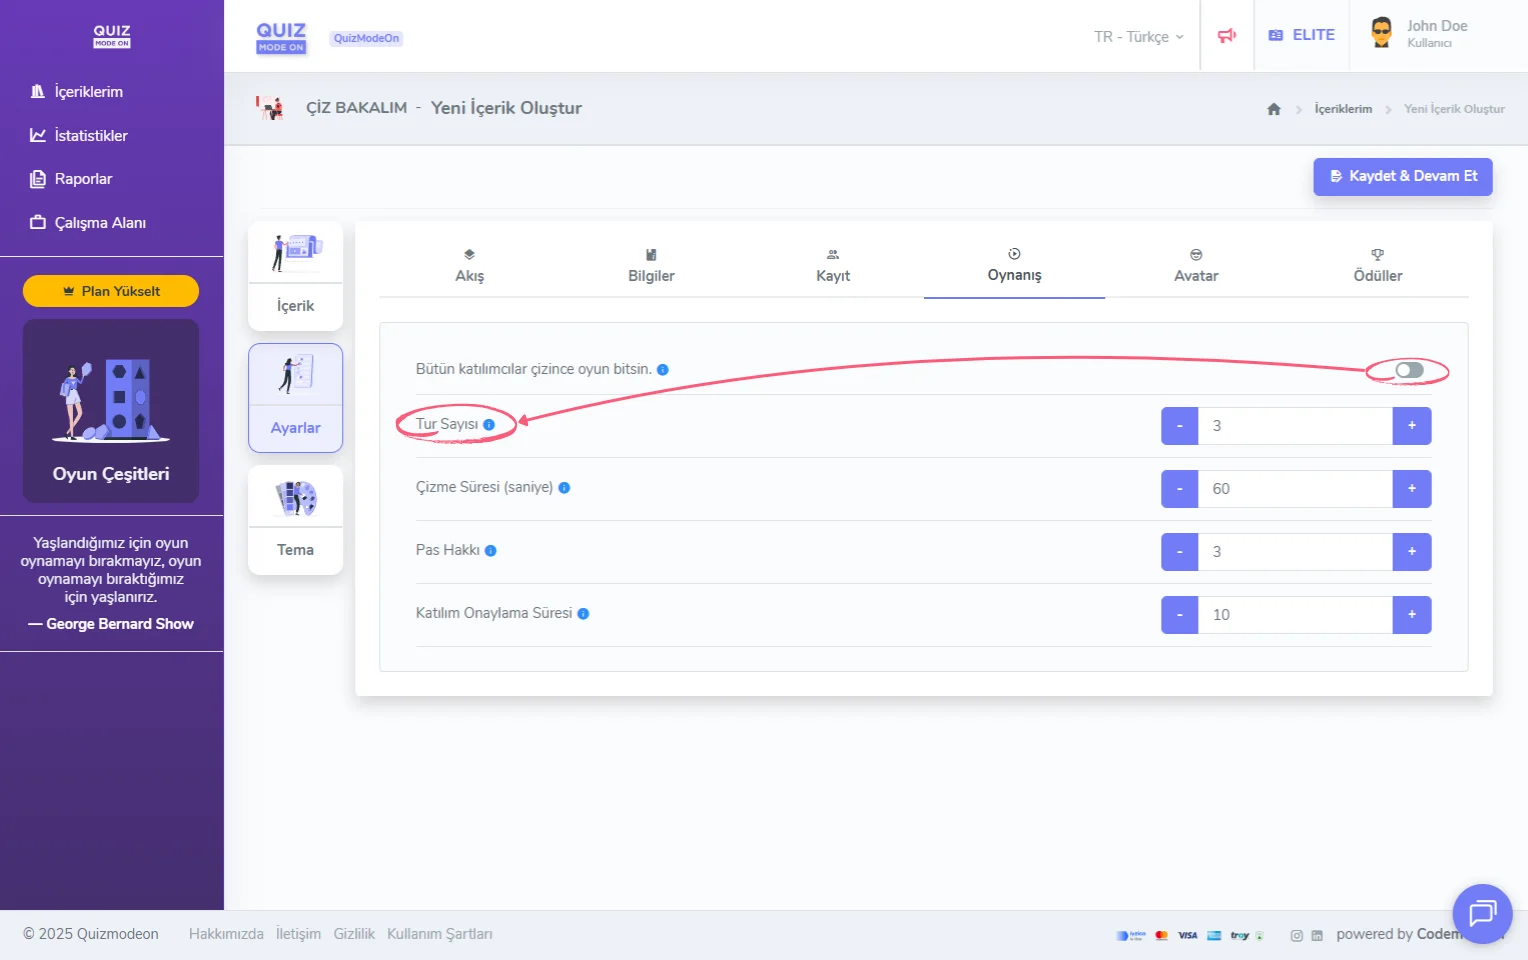
Task: Toggle end game when all participants draw
Action: pyautogui.click(x=1409, y=371)
